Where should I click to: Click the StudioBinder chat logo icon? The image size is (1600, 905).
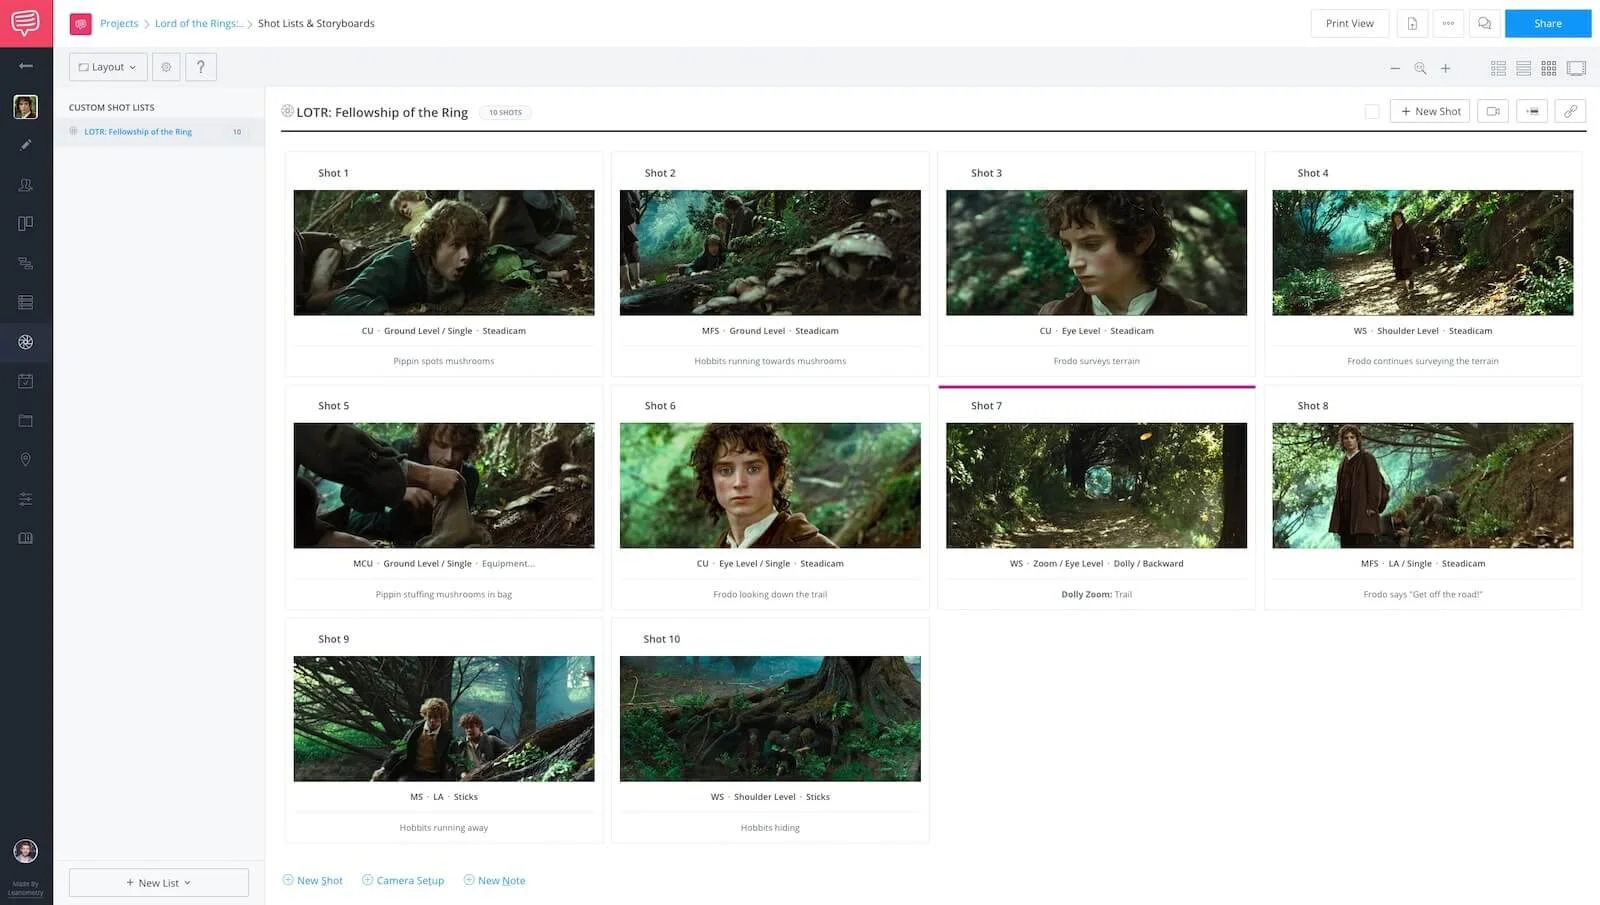(26, 23)
